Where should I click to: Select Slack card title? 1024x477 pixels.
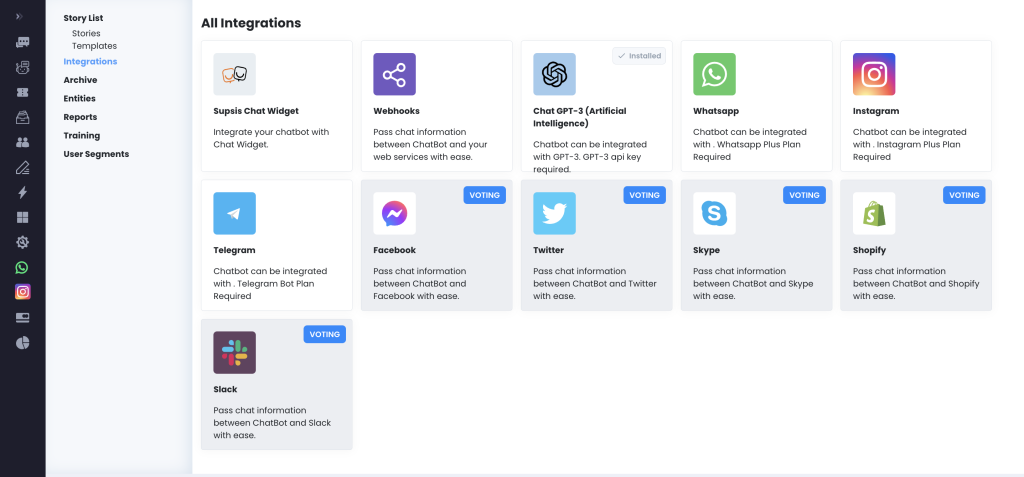225,389
